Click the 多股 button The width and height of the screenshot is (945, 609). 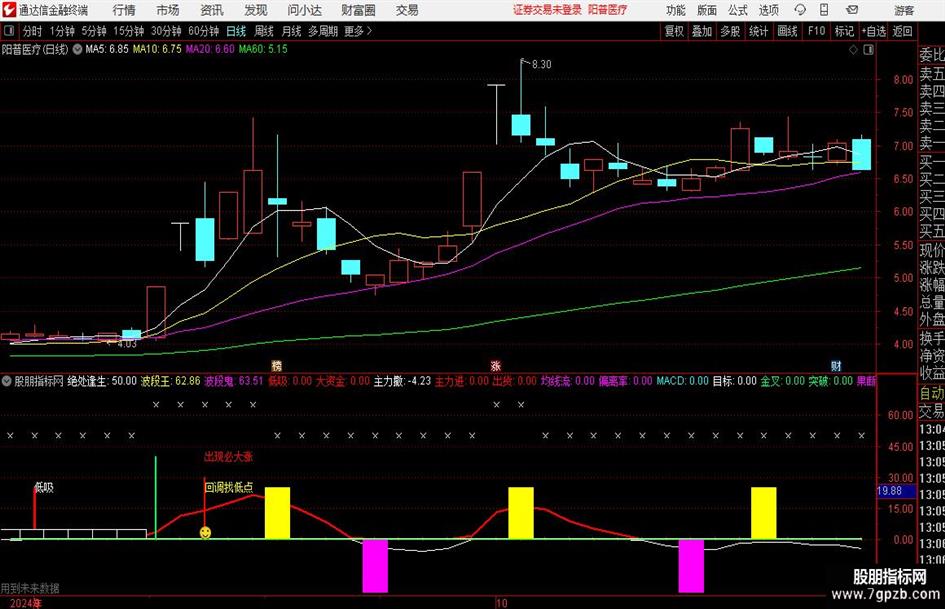click(x=730, y=31)
